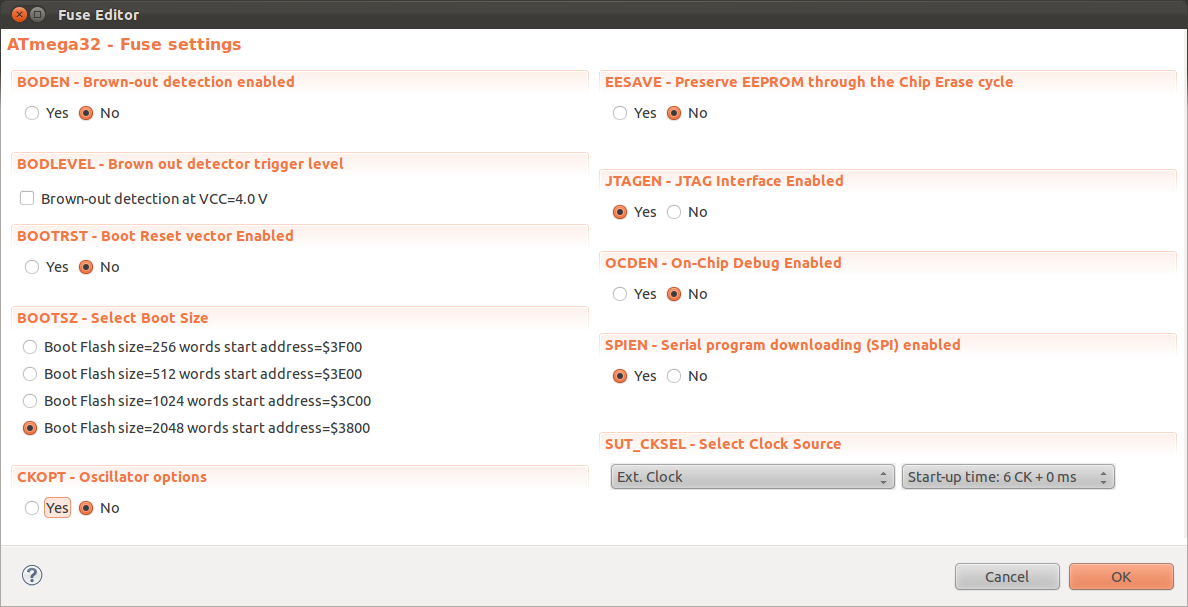Select Yes for CKOPT oscillator options
This screenshot has height=607, width=1188.
(x=31, y=508)
